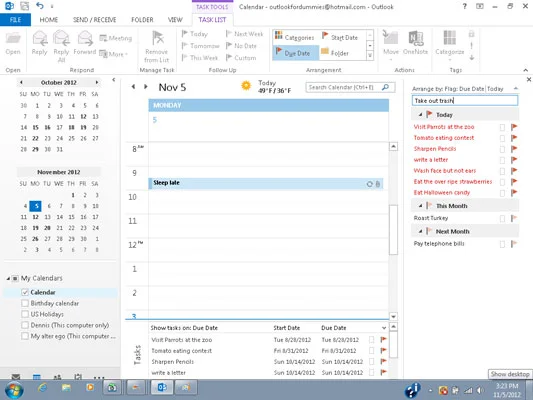Flag task for Tomorrow follow up
Viewport: 533px width, 400px height.
pos(201,46)
